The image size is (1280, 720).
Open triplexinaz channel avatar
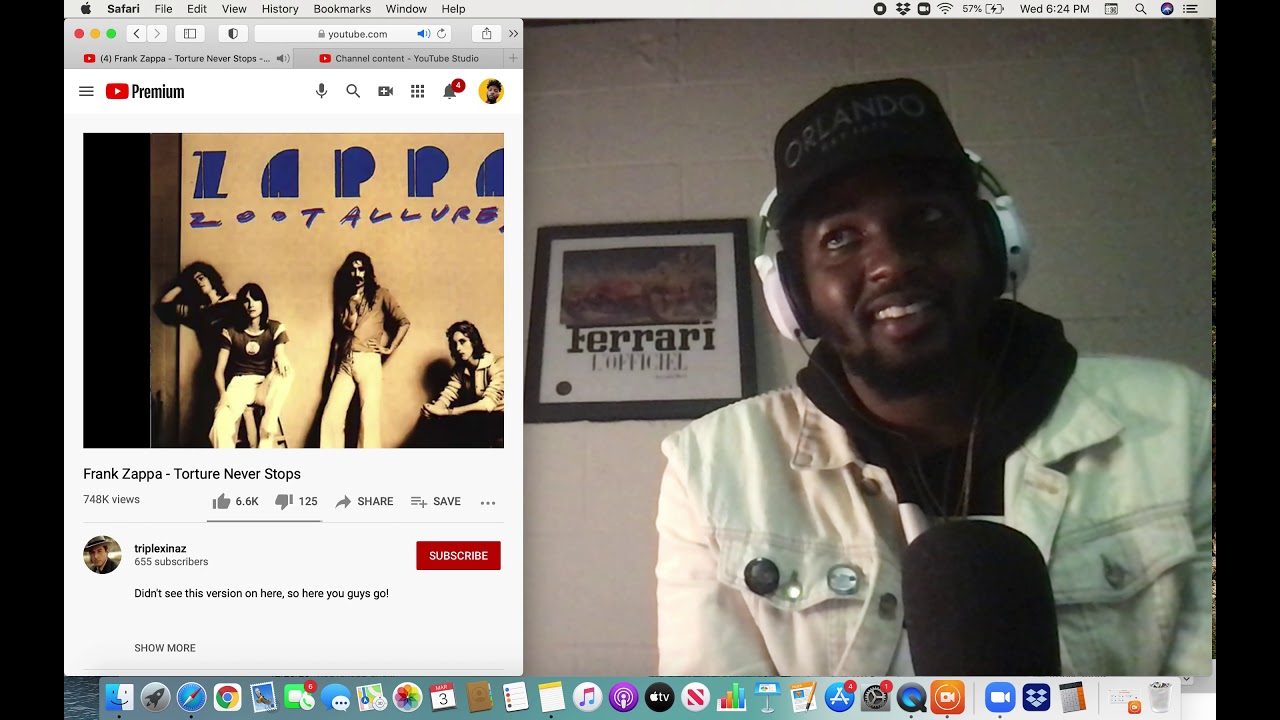102,555
